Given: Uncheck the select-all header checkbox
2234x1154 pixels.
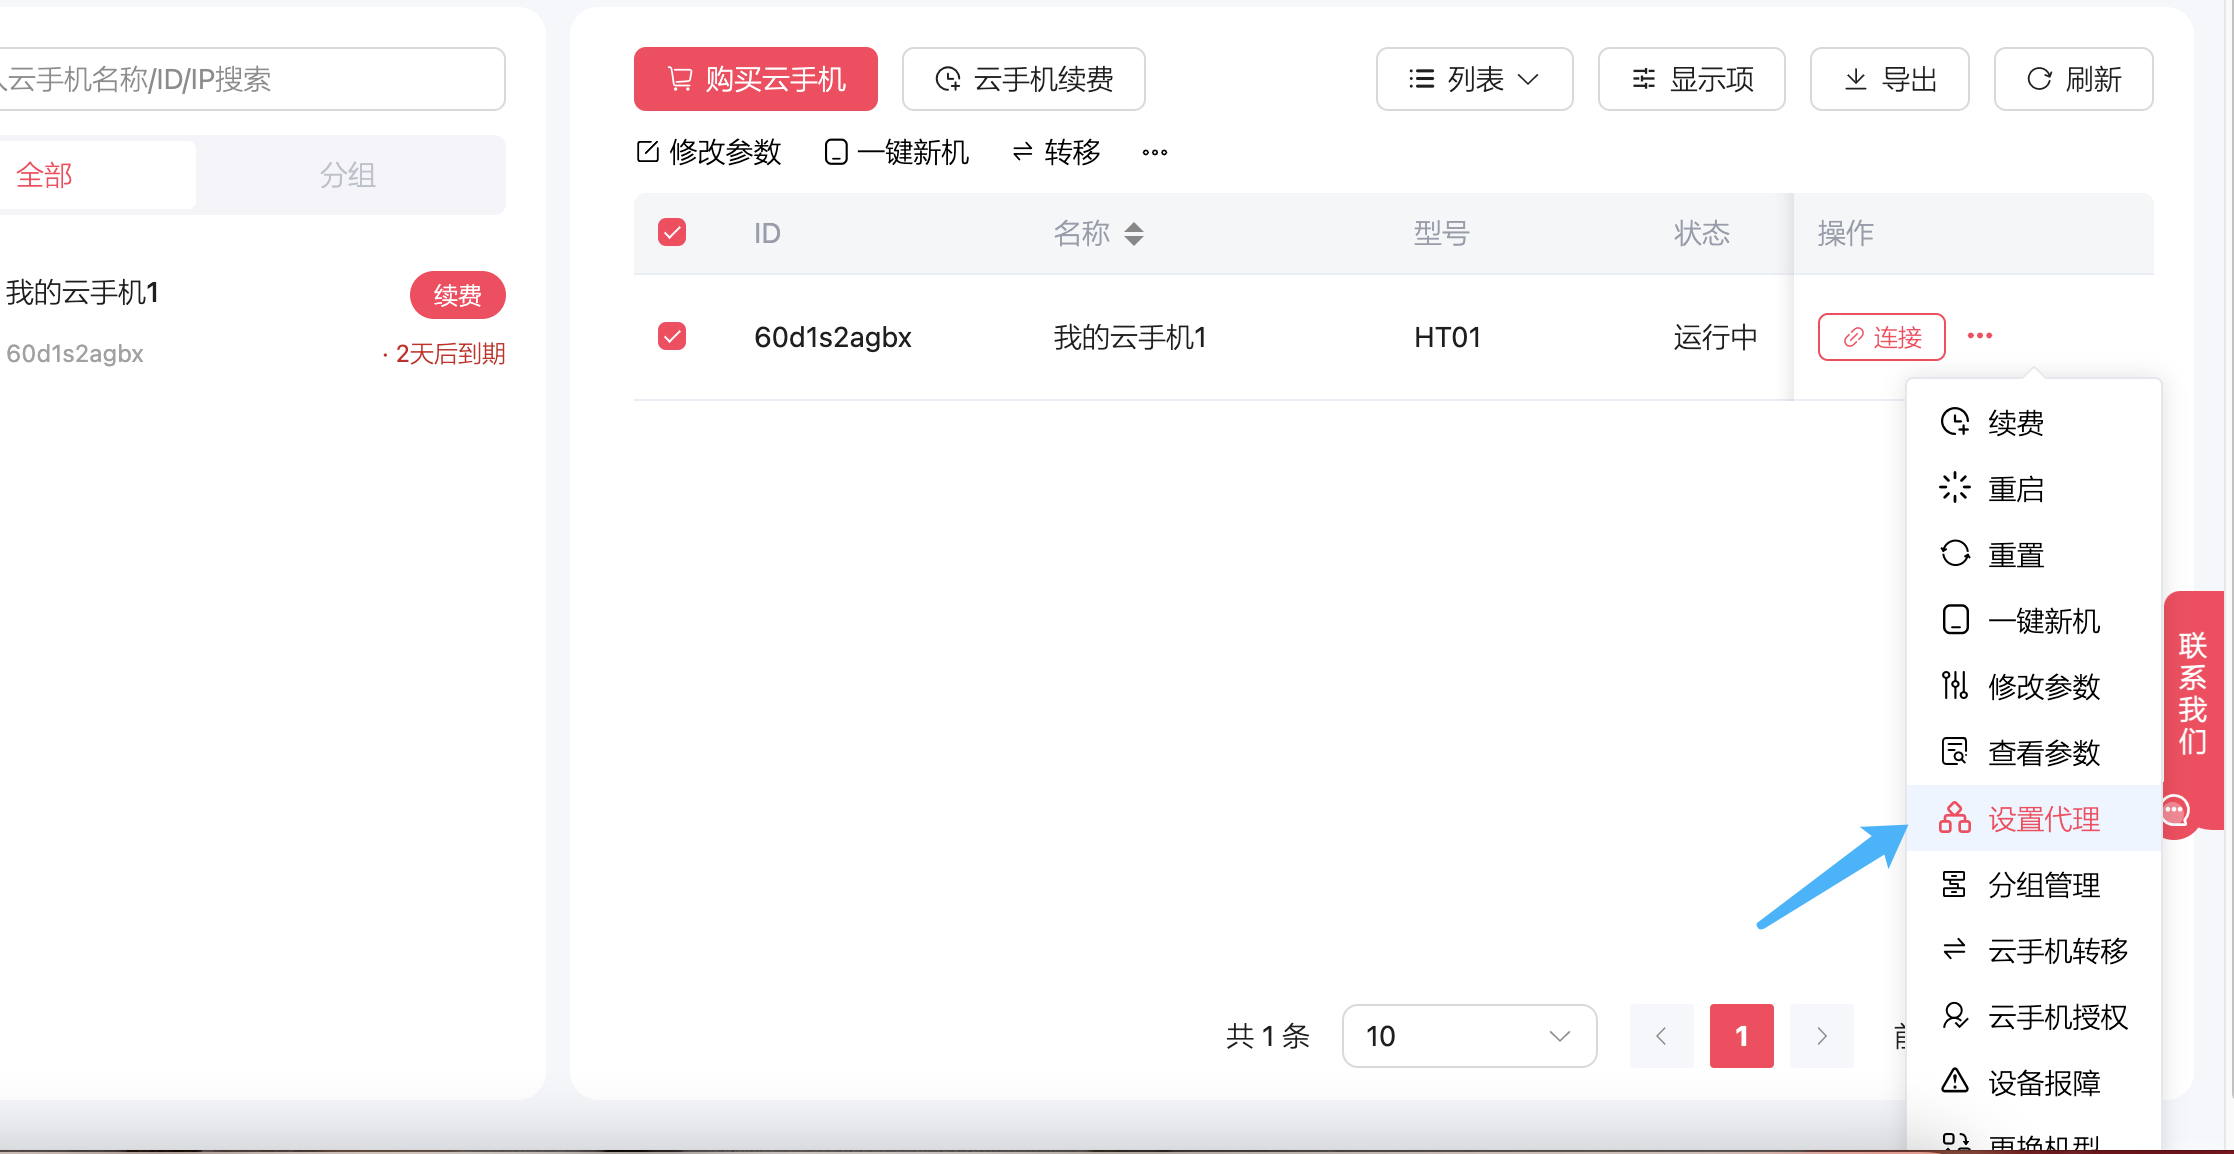Looking at the screenshot, I should tap(672, 233).
